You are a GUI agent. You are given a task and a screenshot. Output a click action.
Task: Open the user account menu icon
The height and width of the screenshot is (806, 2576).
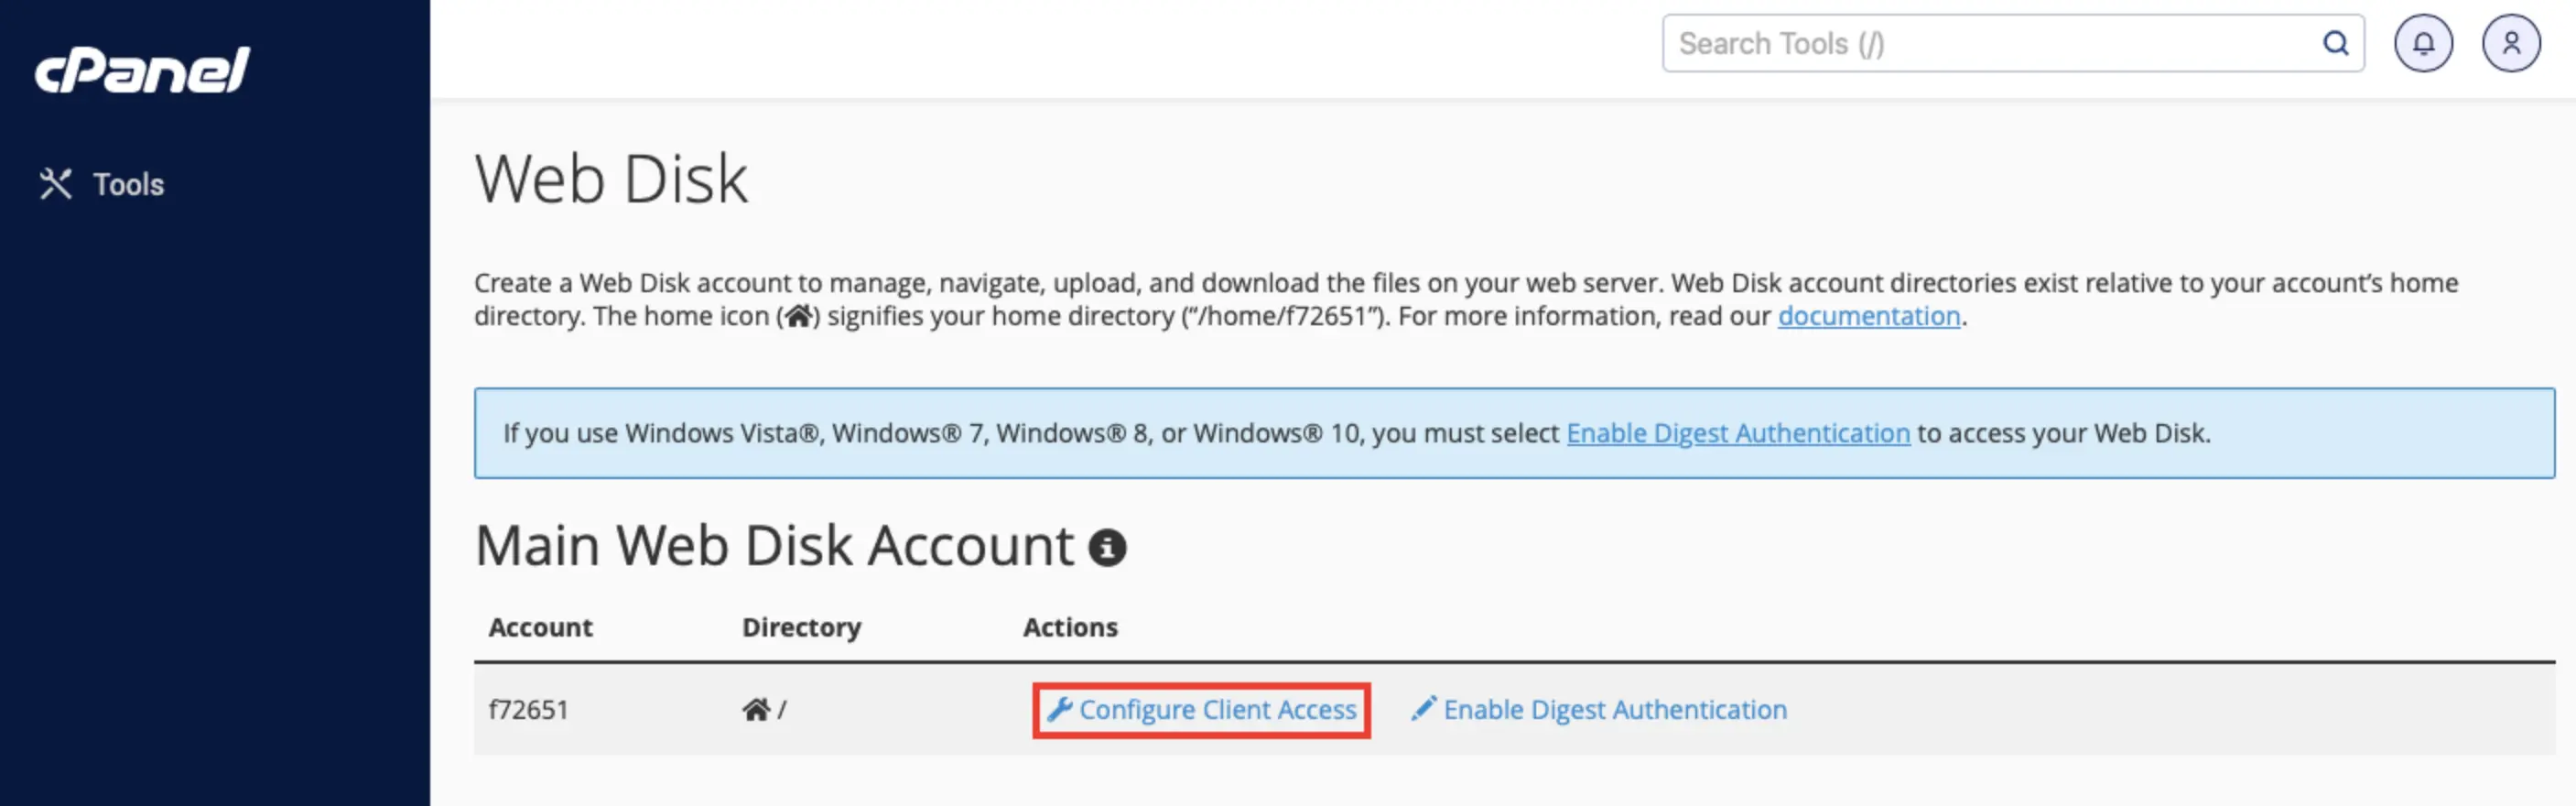pos(2510,44)
